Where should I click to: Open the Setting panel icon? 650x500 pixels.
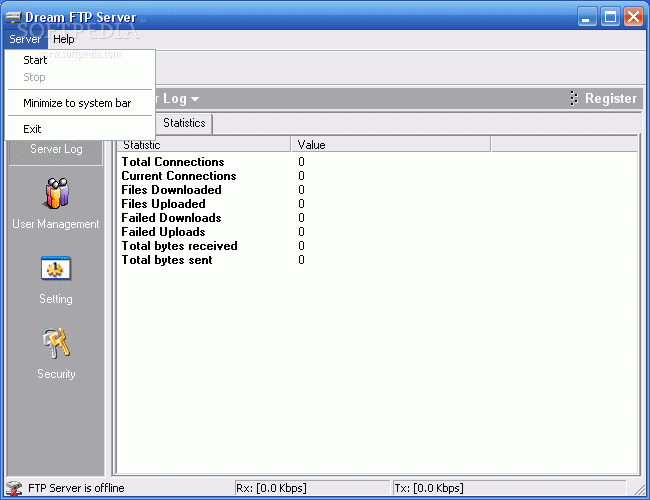point(56,268)
